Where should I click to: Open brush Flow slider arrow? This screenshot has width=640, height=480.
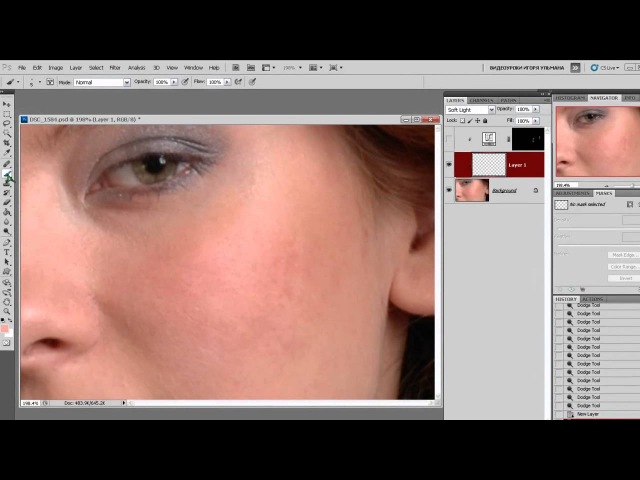227,82
